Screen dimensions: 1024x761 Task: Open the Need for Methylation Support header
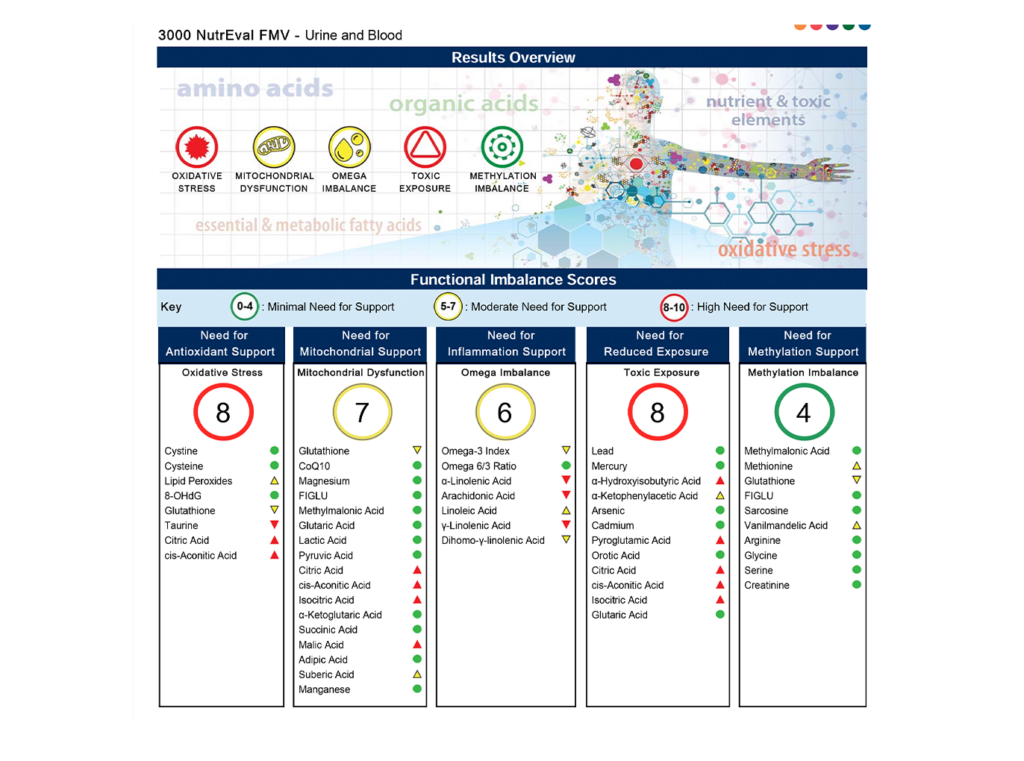coord(803,344)
